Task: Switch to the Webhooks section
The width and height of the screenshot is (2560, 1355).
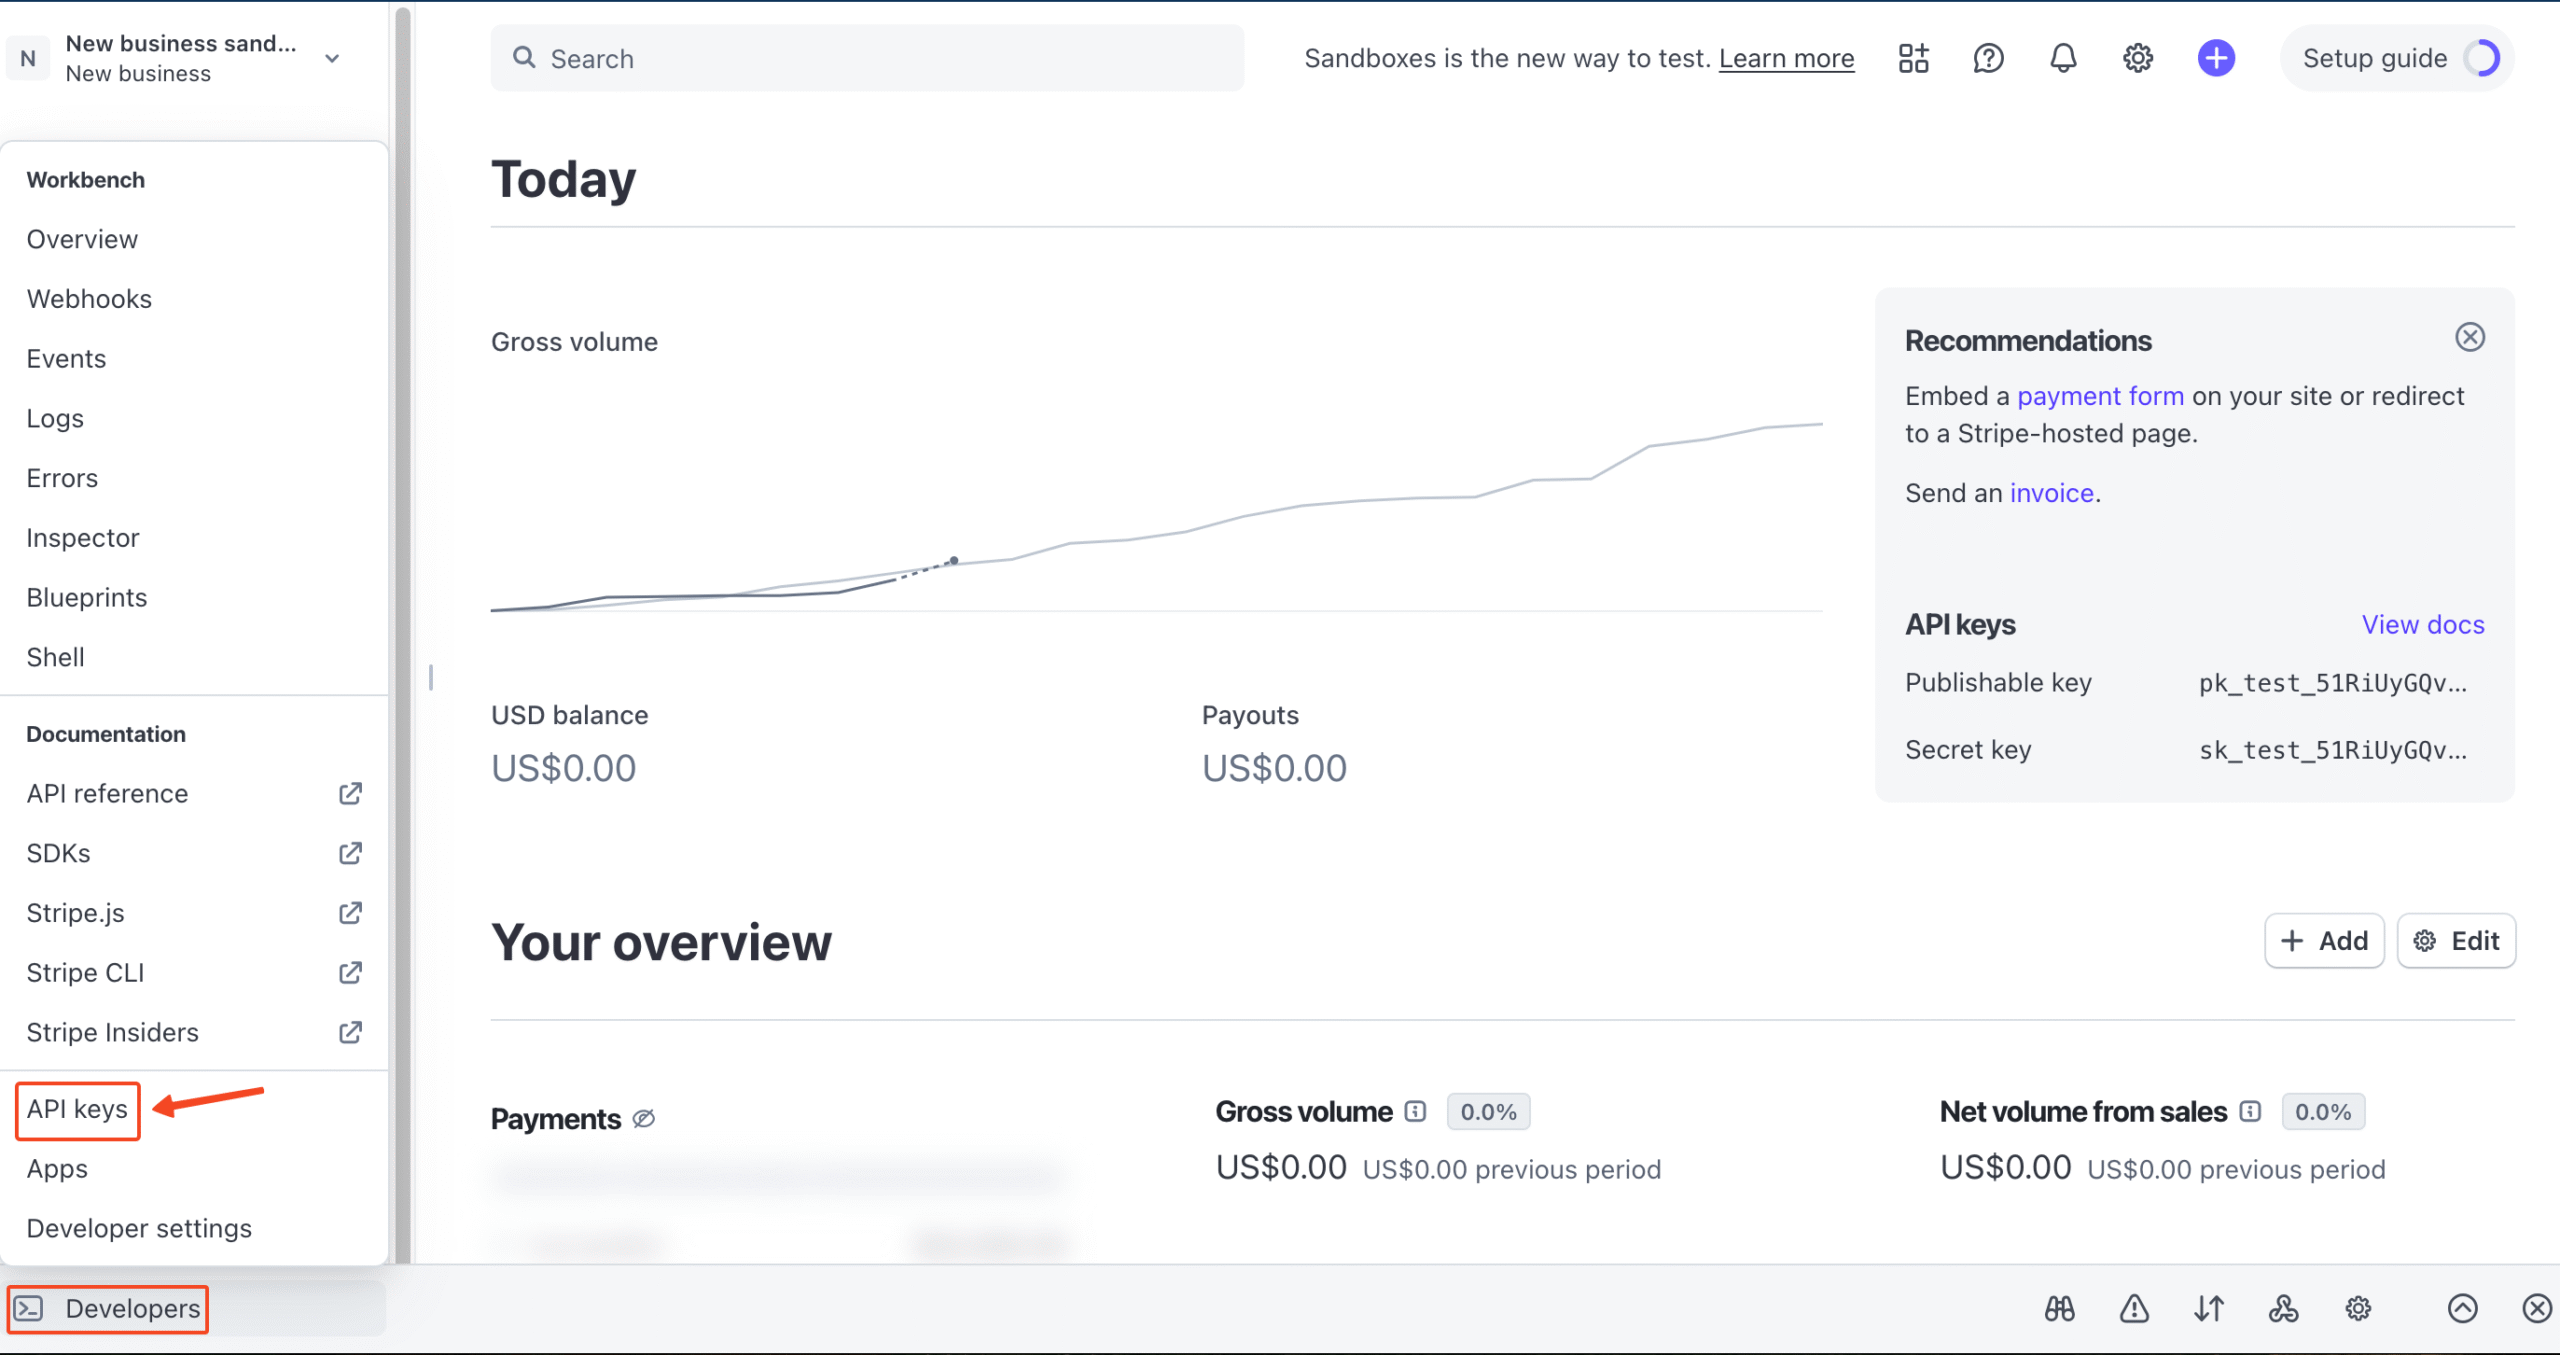Action: pyautogui.click(x=89, y=298)
